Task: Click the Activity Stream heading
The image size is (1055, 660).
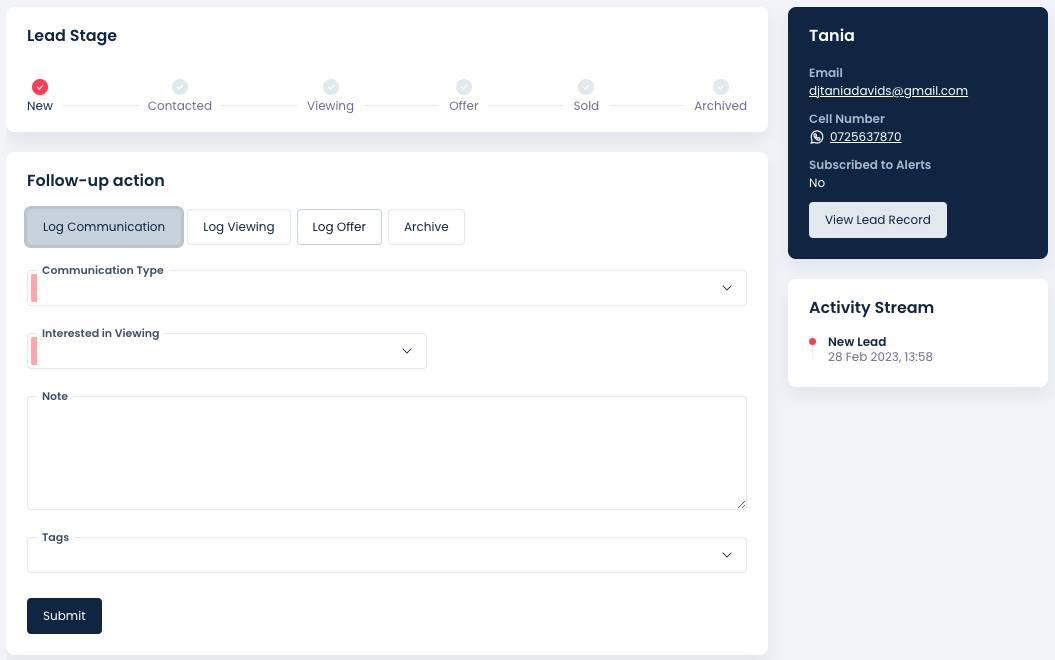Action: (871, 307)
